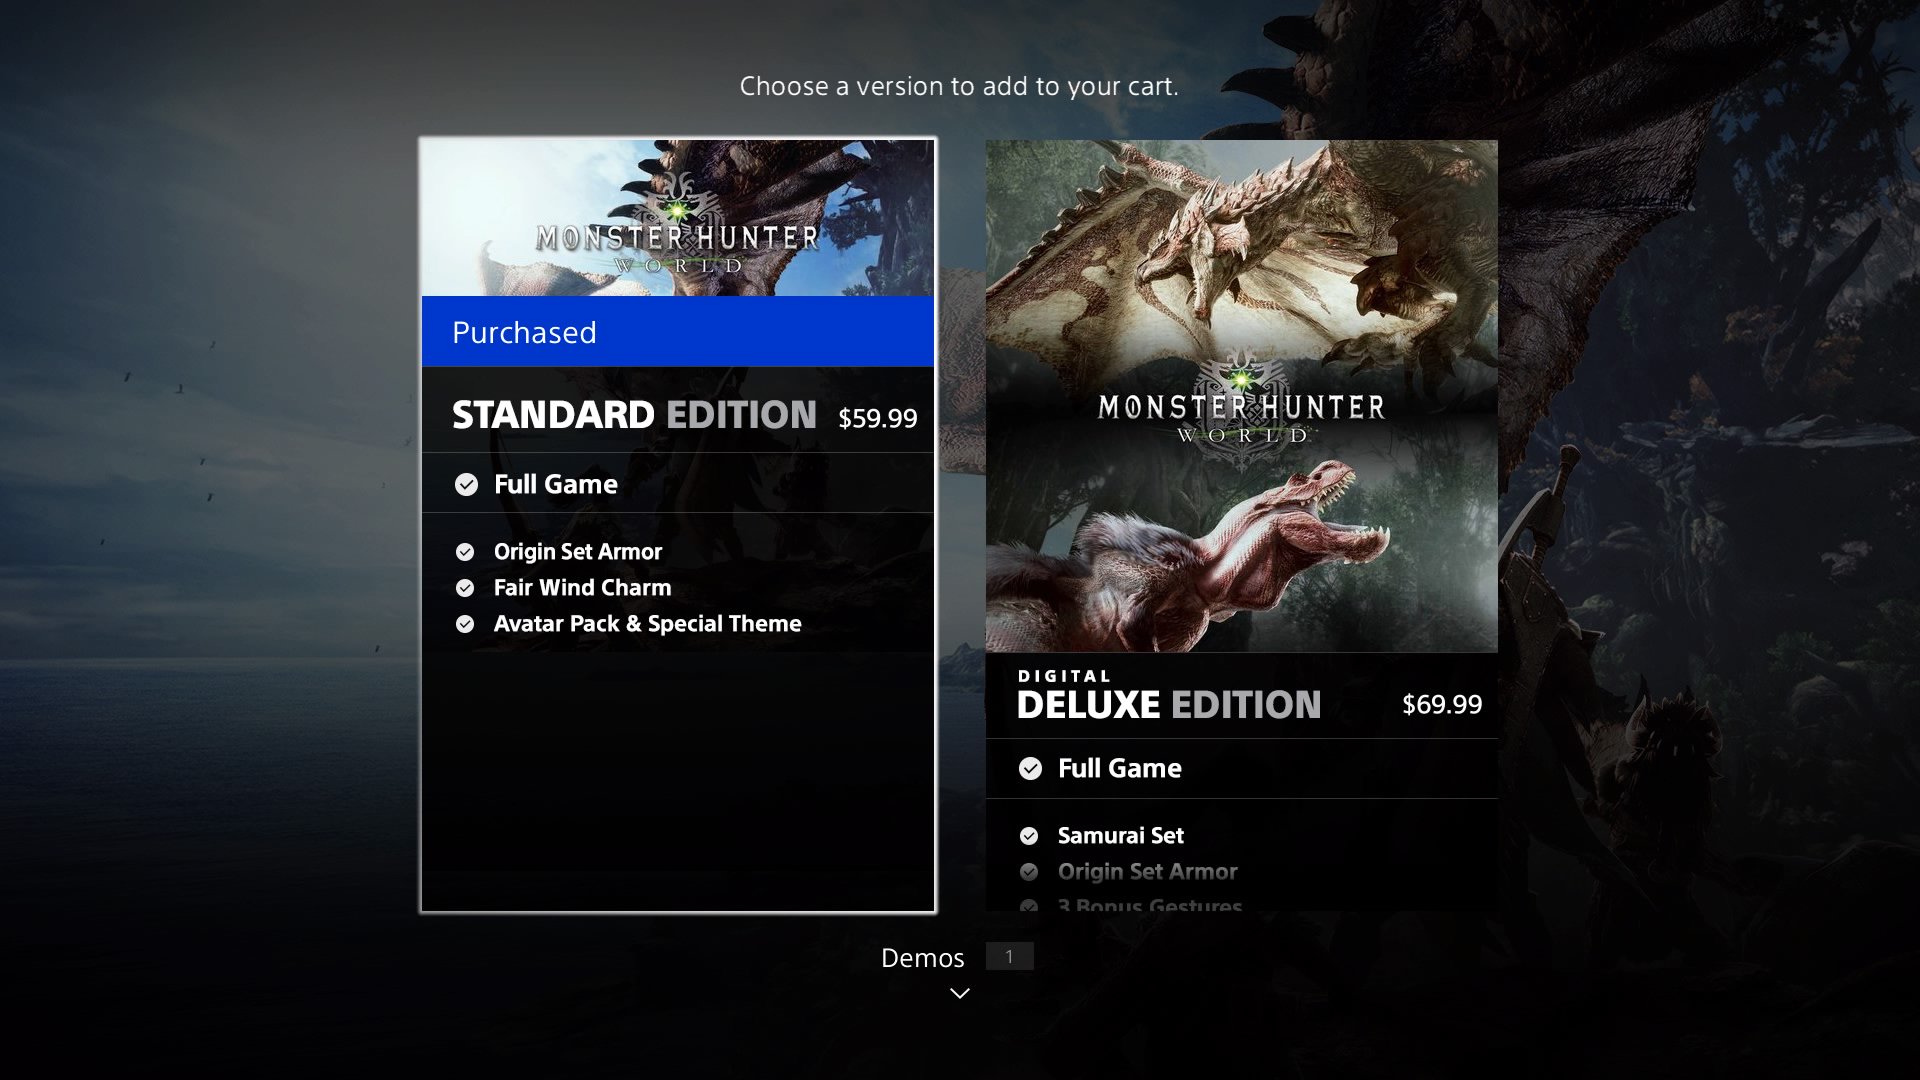Click the Full Game checkmark in Standard Edition
Viewport: 1920px width, 1080px height.
466,485
